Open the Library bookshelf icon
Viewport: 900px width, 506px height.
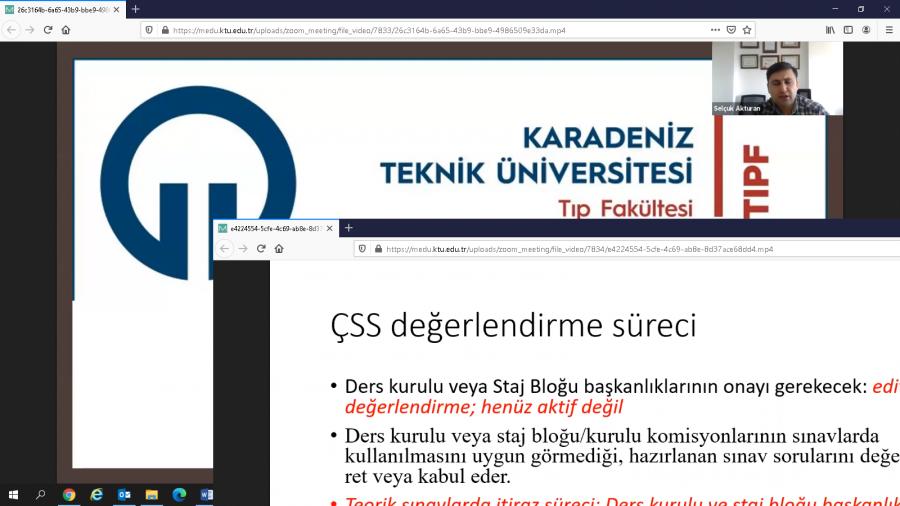[x=830, y=30]
